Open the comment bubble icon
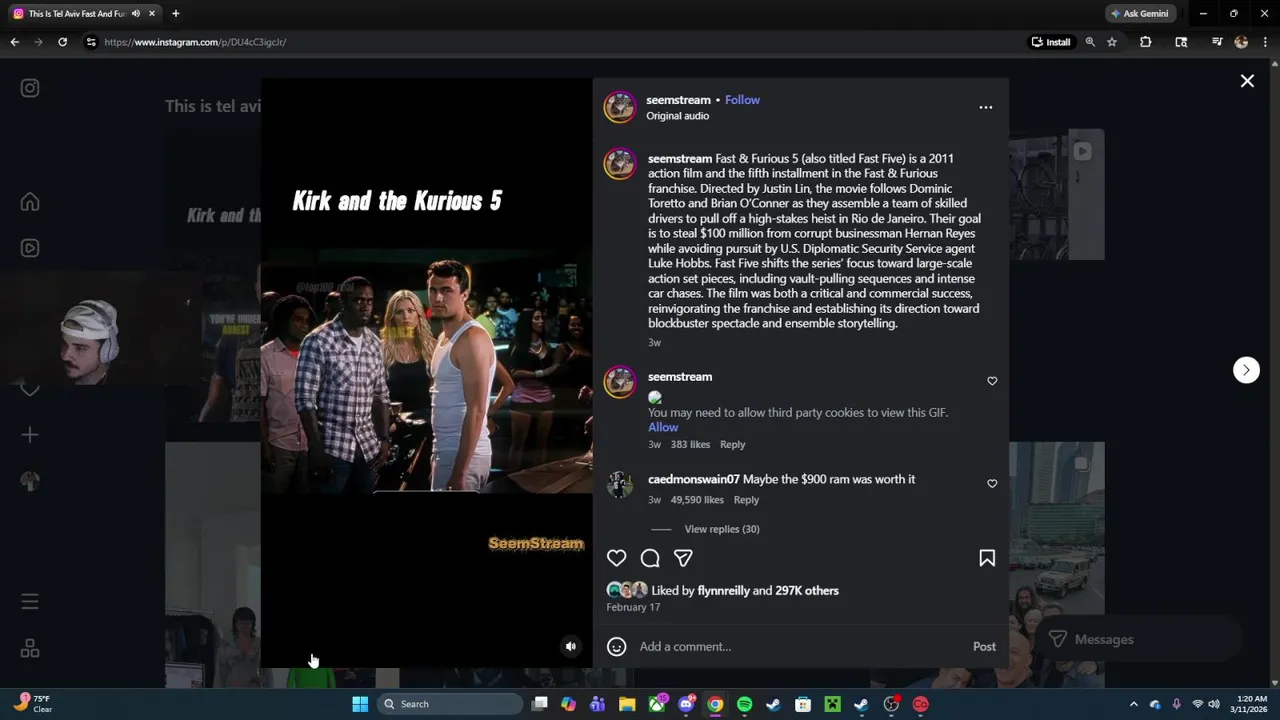The width and height of the screenshot is (1280, 720). tap(650, 558)
